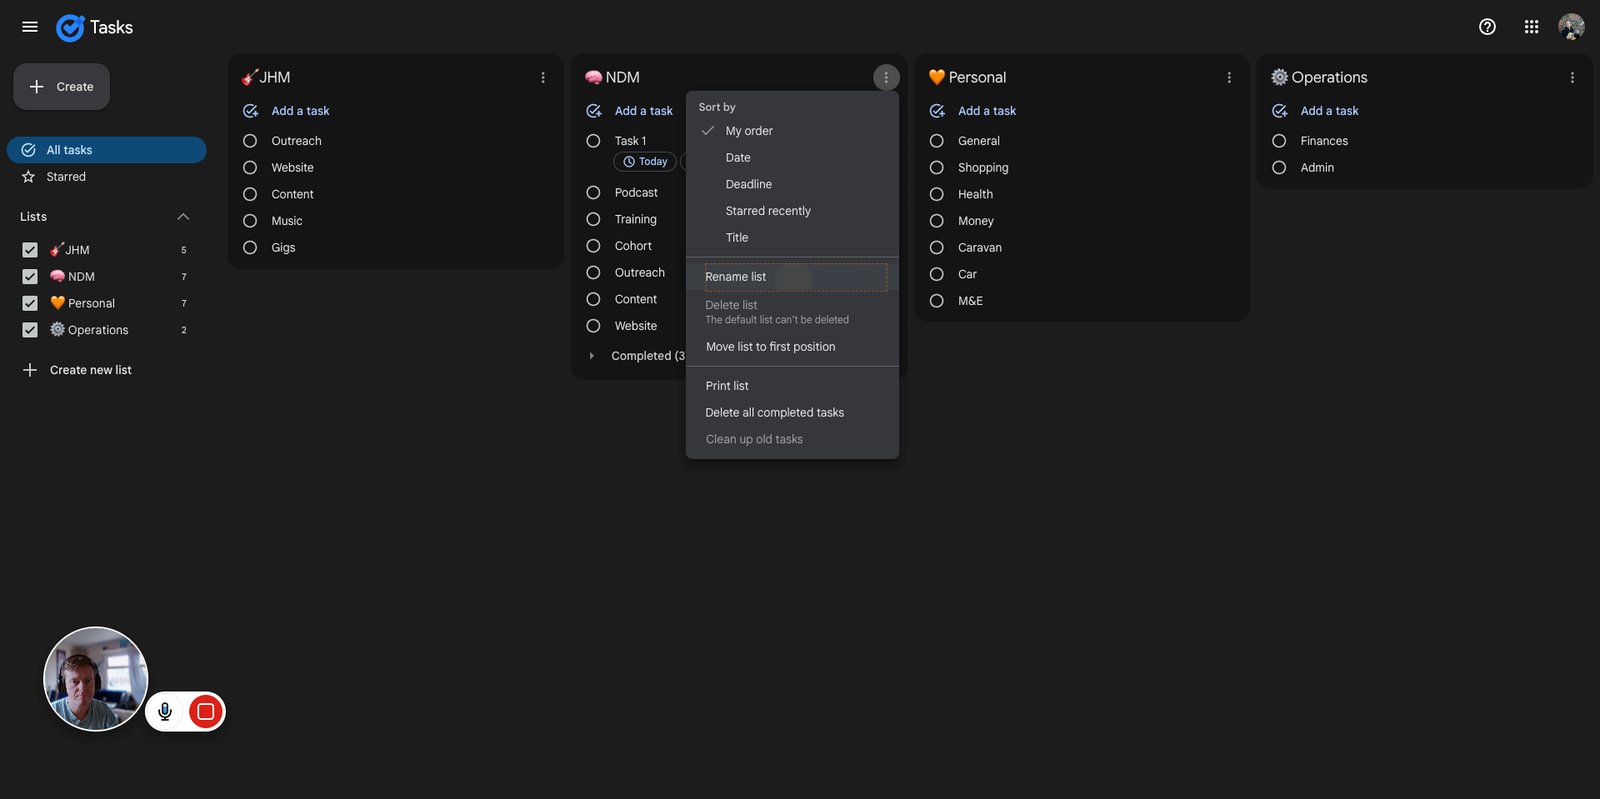The image size is (1600, 799).
Task: Click the Add a task icon in Operations
Action: pyautogui.click(x=1279, y=111)
